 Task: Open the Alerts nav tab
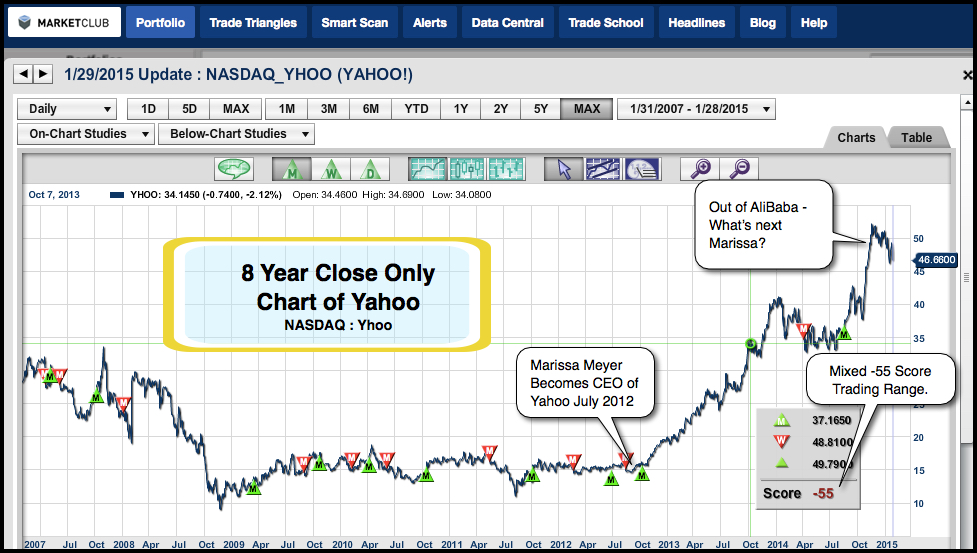[430, 22]
